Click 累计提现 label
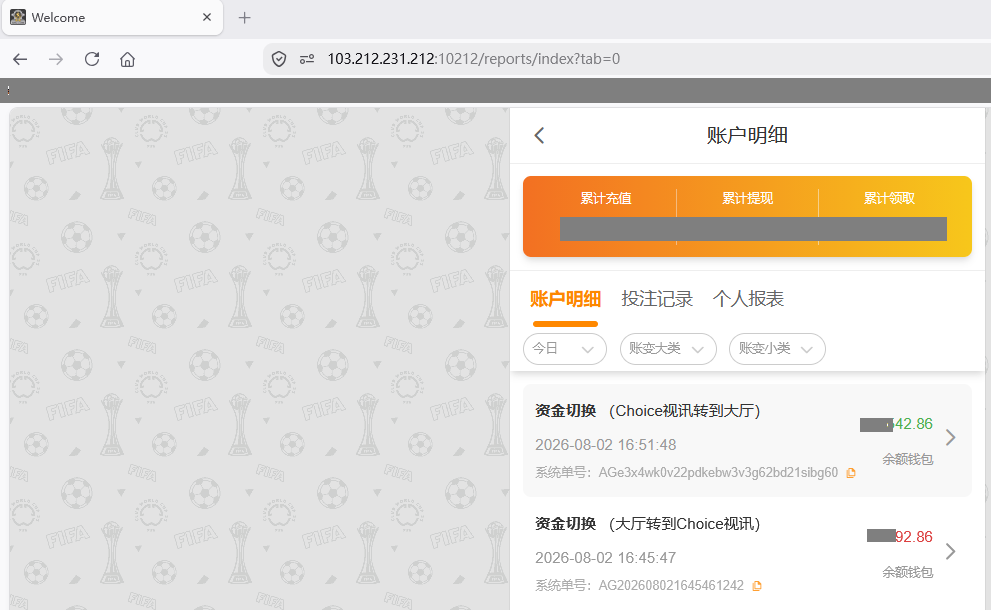 pos(748,198)
